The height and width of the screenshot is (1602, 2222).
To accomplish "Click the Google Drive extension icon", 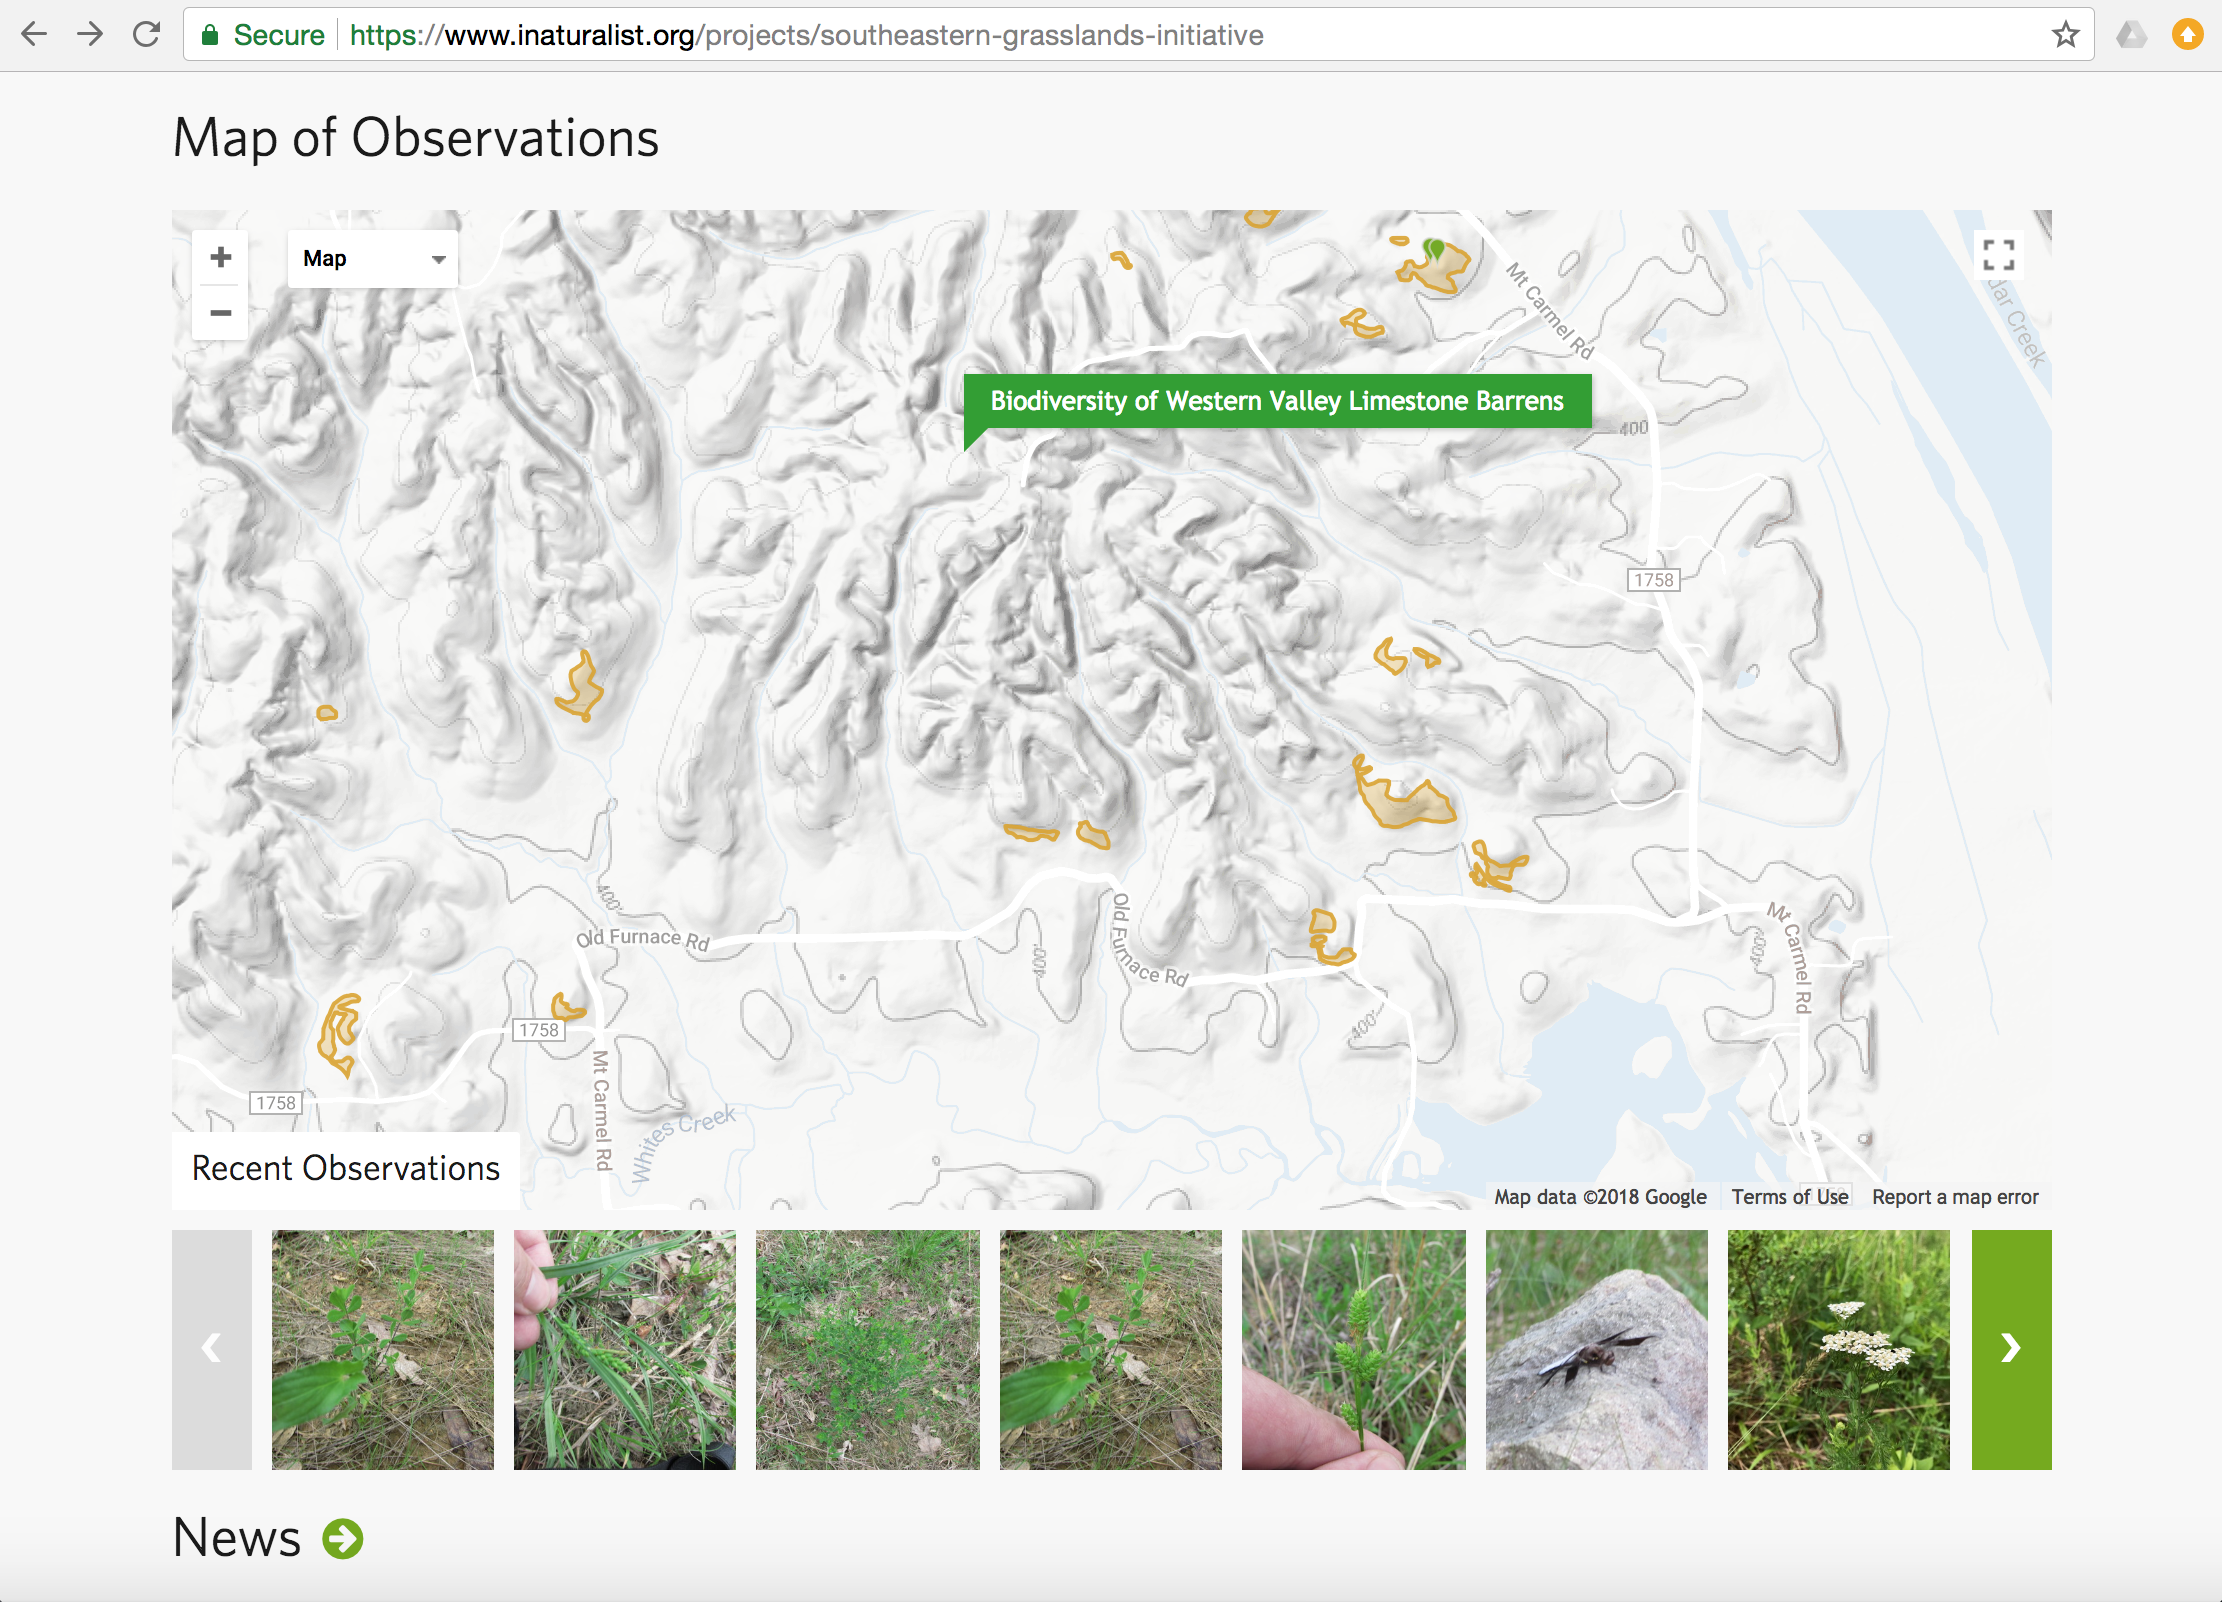I will pos(2131,35).
